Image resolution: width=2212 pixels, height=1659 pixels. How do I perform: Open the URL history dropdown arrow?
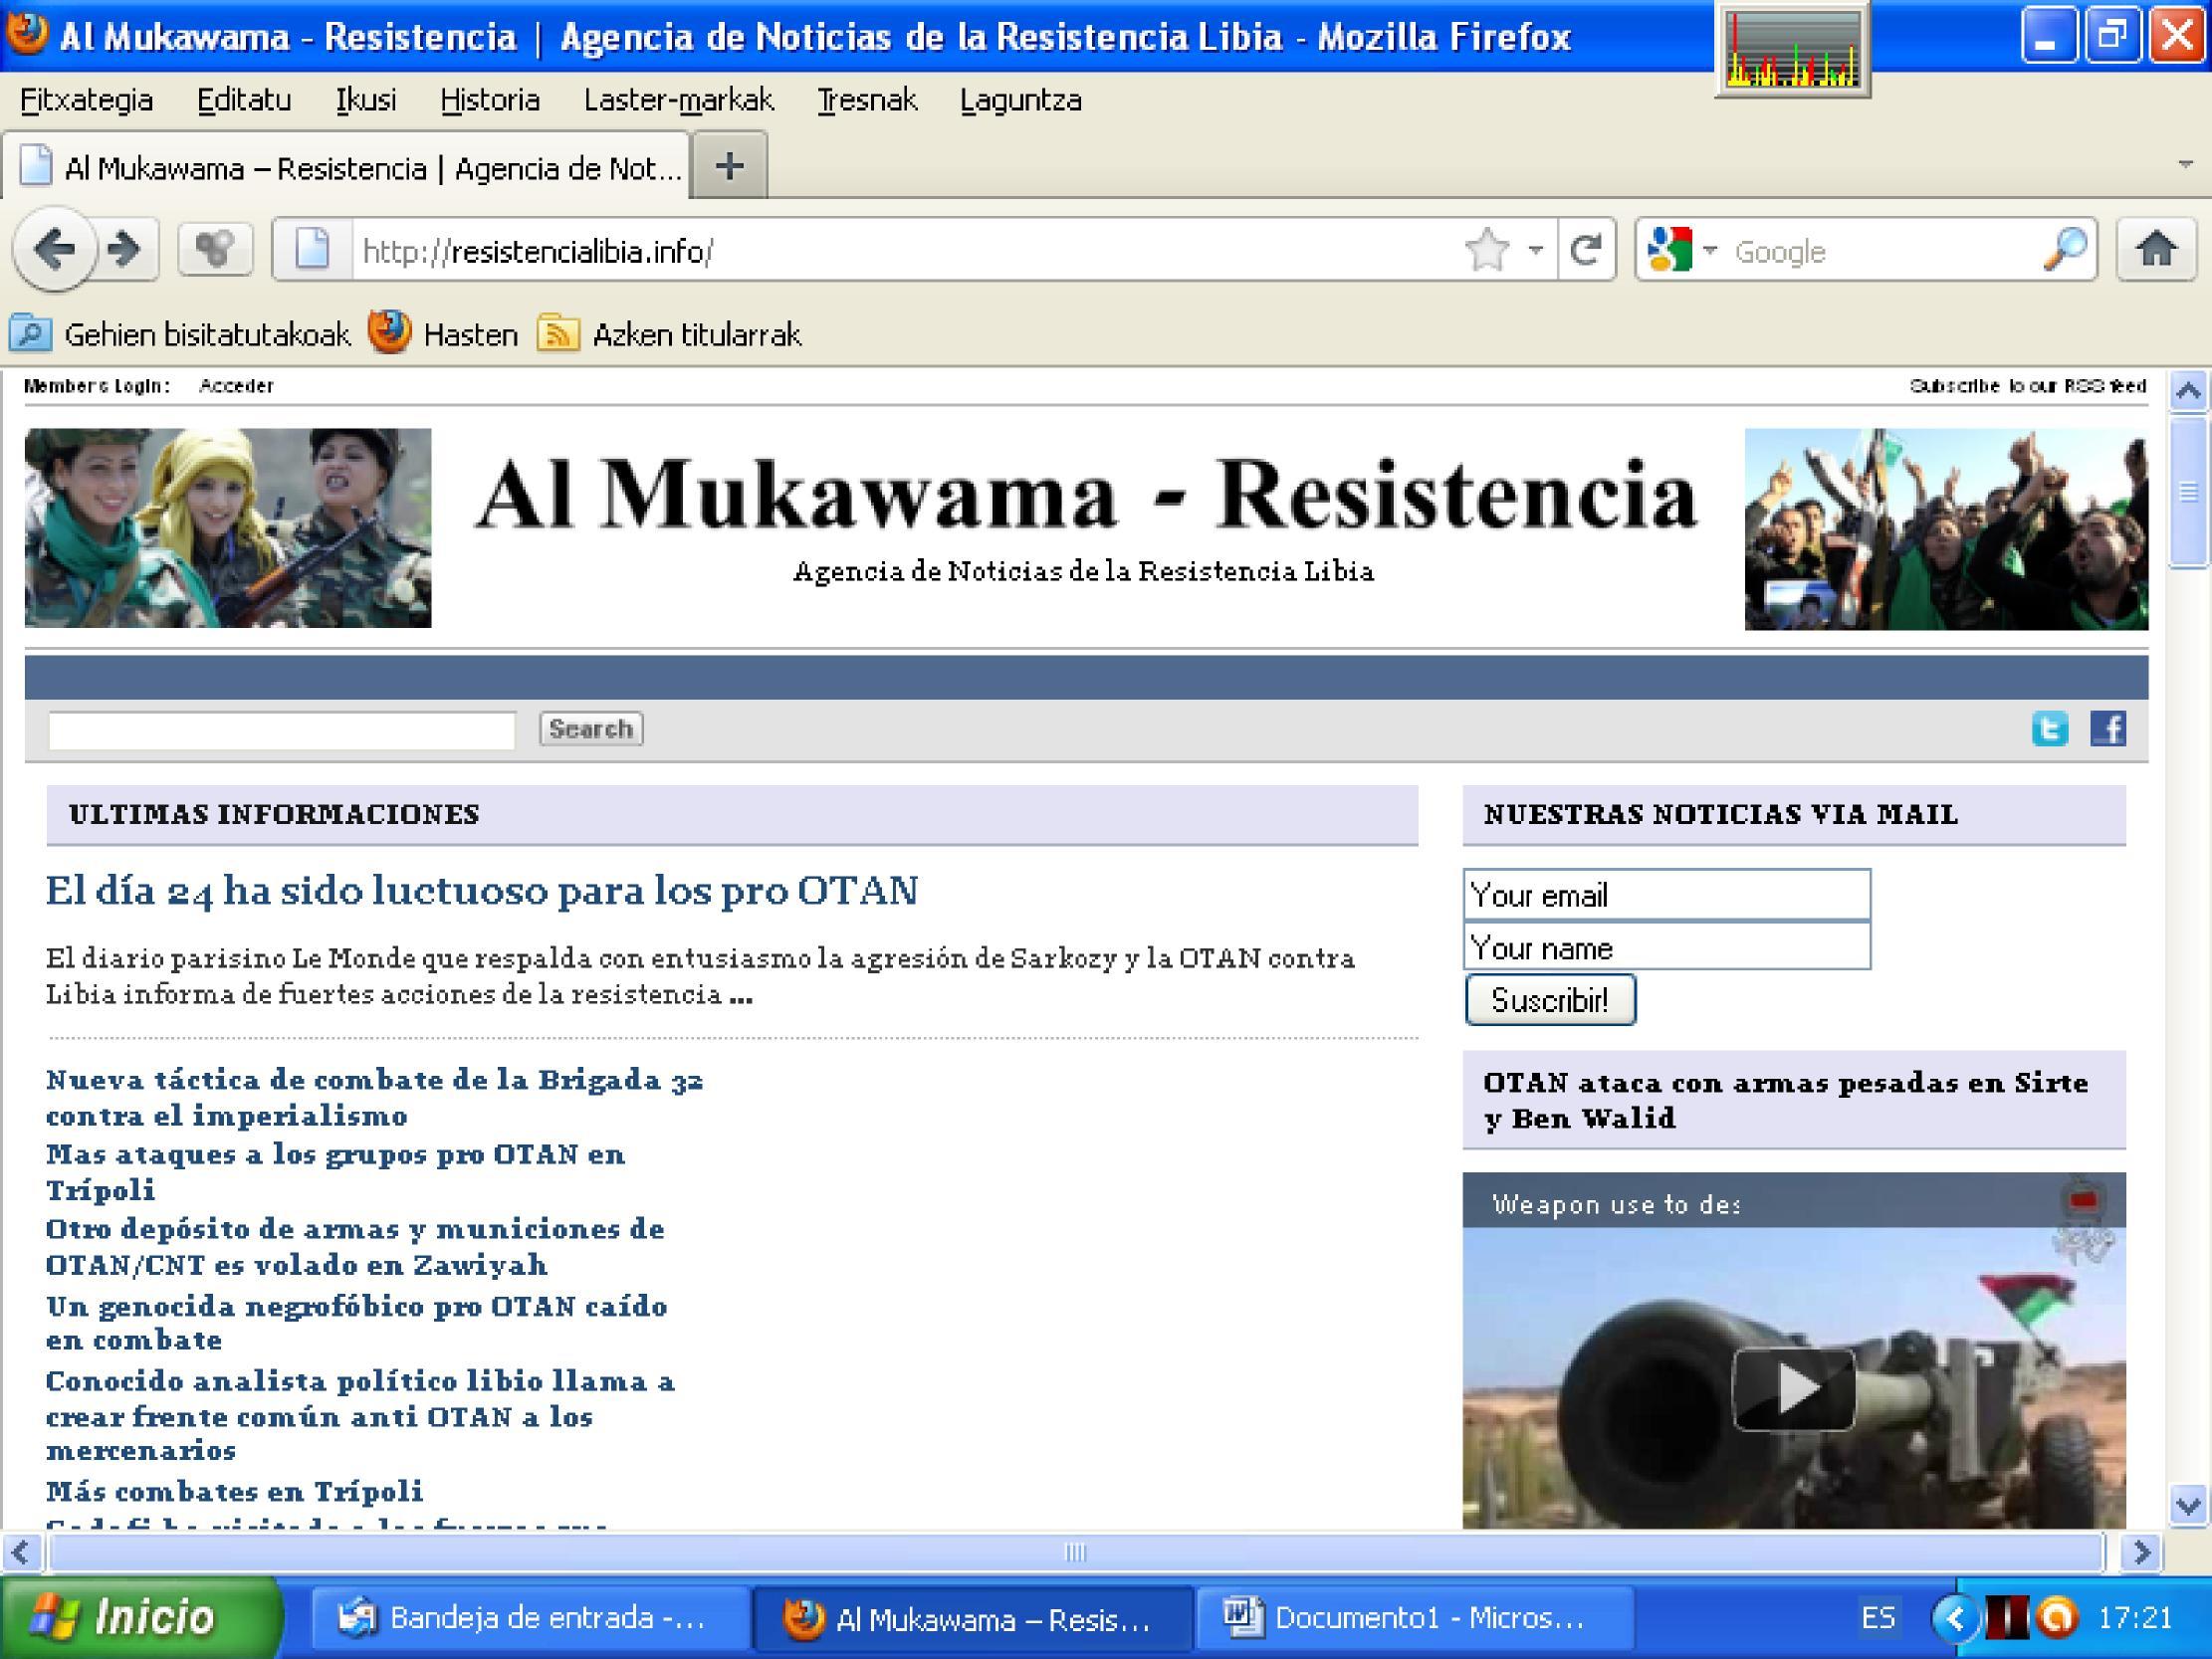tap(1536, 250)
